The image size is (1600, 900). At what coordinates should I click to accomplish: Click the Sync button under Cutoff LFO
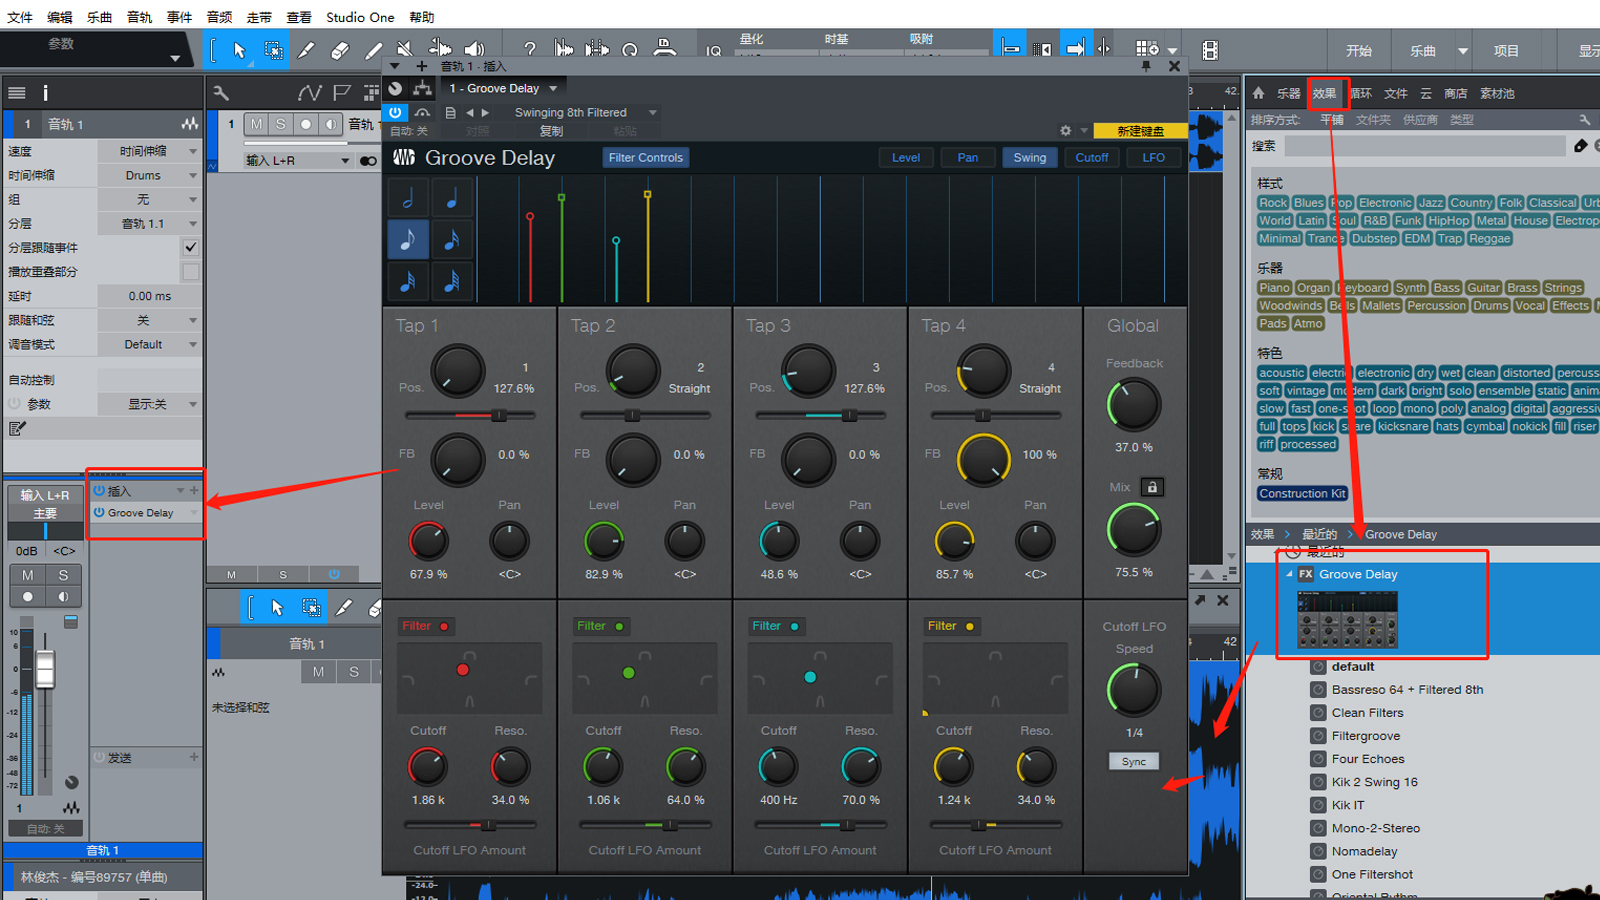pyautogui.click(x=1133, y=761)
